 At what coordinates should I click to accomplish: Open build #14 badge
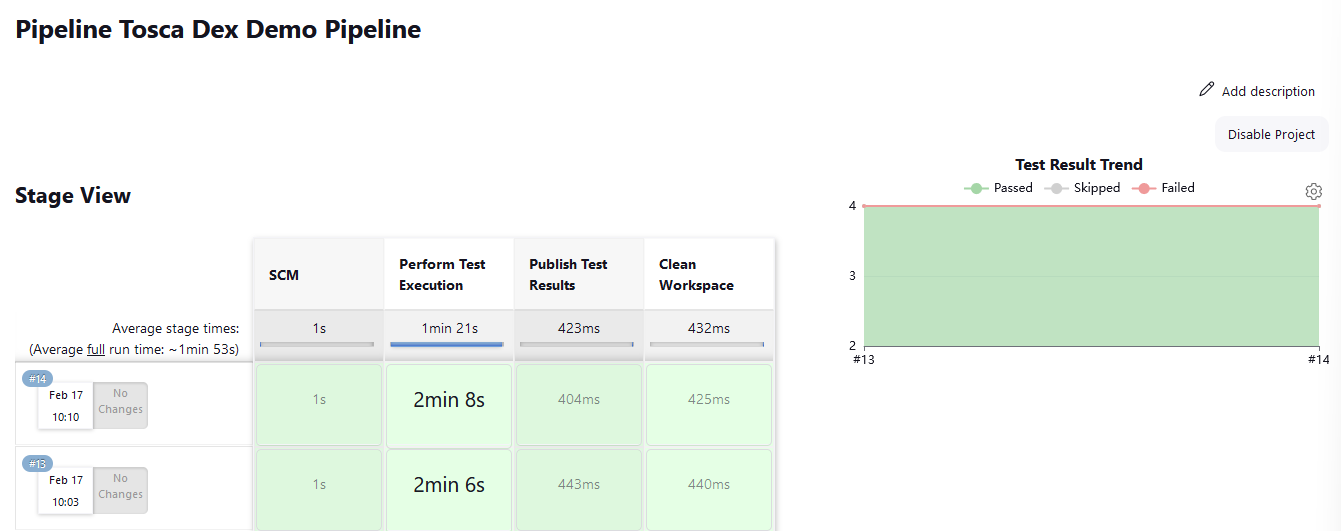tap(38, 379)
